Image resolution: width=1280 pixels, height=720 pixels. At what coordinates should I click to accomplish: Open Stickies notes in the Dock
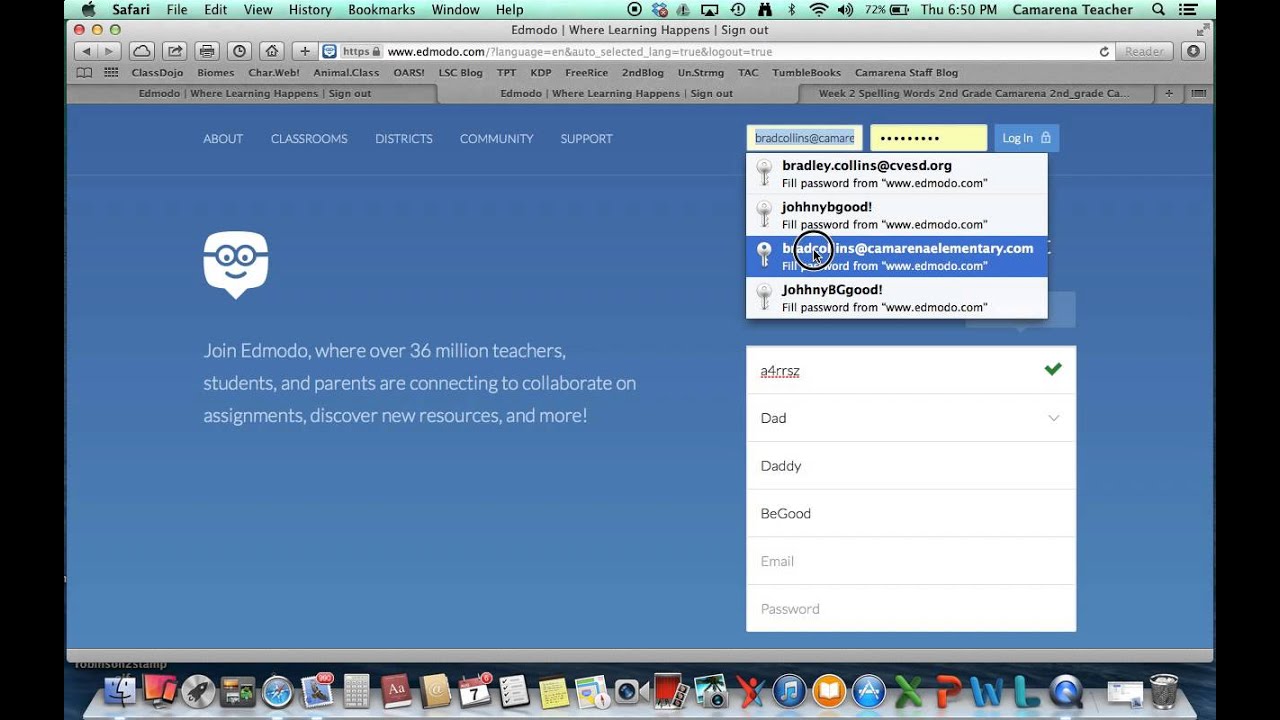pos(553,691)
